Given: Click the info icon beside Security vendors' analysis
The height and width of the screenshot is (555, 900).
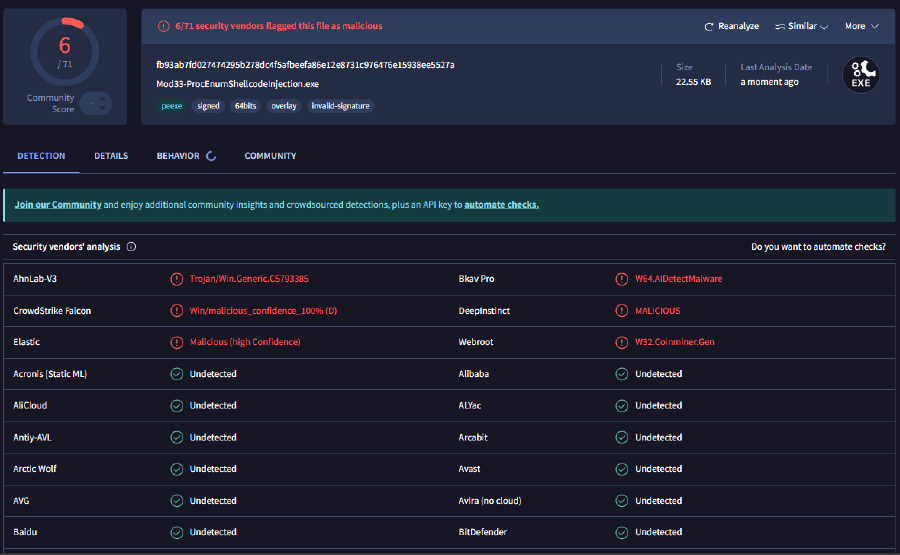Looking at the screenshot, I should (x=131, y=247).
